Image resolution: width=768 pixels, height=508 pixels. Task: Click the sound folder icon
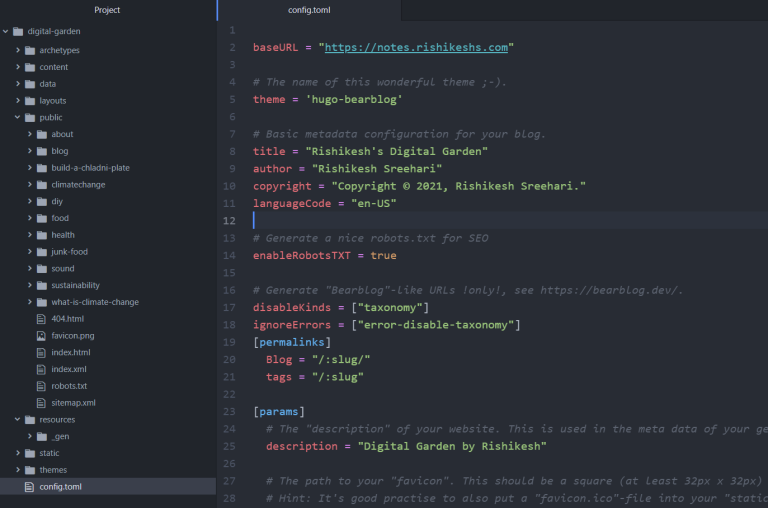pyautogui.click(x=42, y=268)
